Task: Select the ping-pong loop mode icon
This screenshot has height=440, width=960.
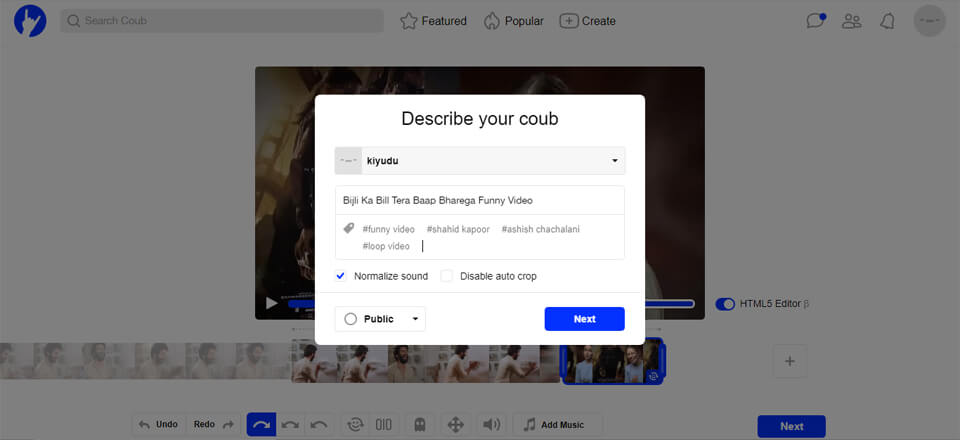Action: pyautogui.click(x=289, y=425)
